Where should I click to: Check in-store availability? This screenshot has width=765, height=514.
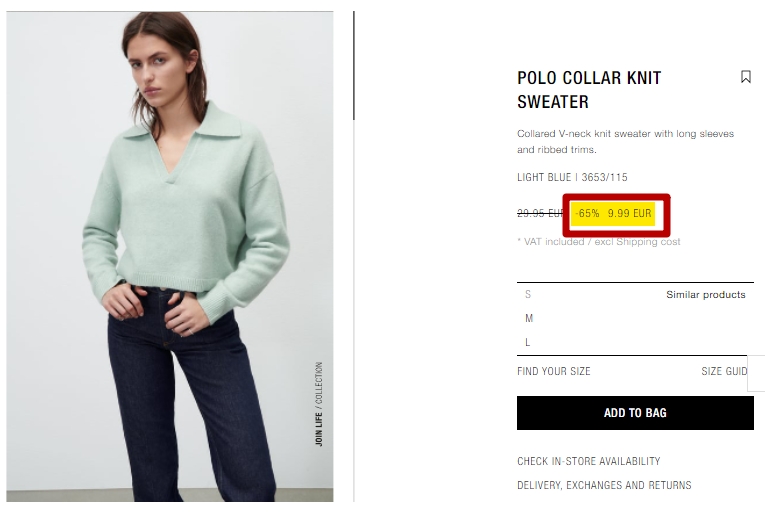(x=589, y=461)
